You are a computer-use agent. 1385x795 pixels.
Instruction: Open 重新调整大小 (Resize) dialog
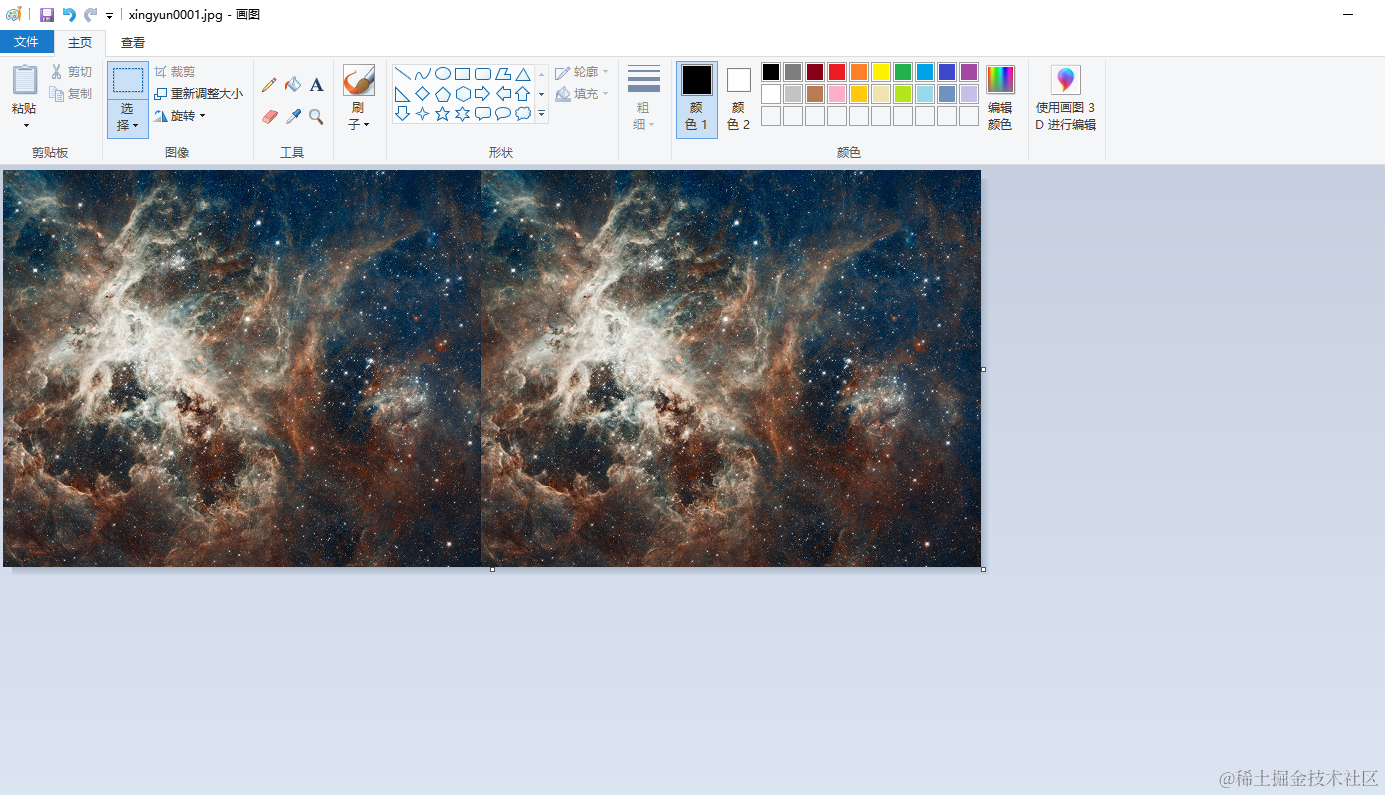[198, 94]
